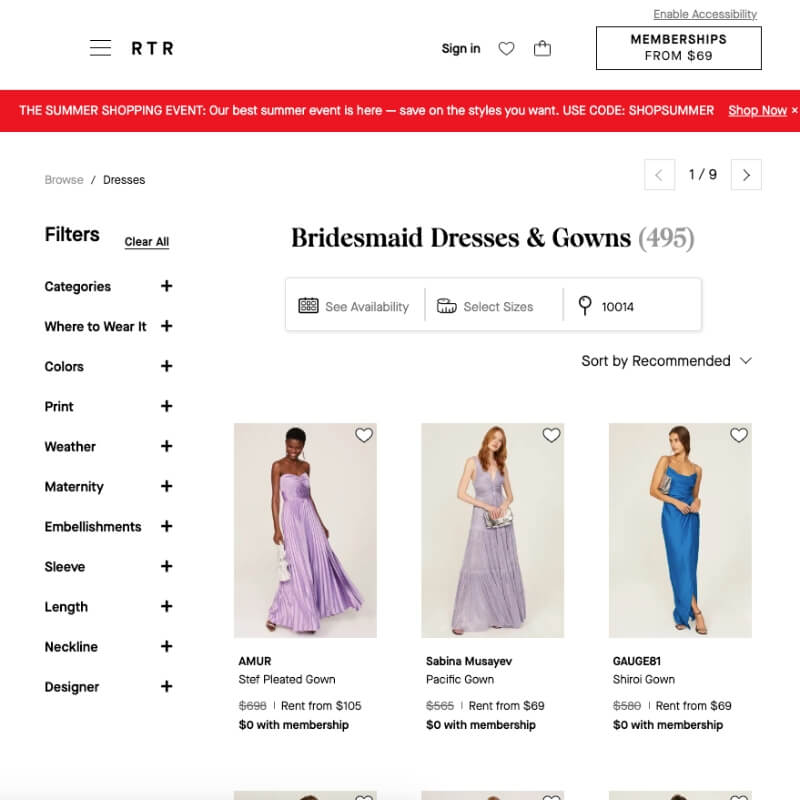Open the See Availability calendar picker

[356, 305]
